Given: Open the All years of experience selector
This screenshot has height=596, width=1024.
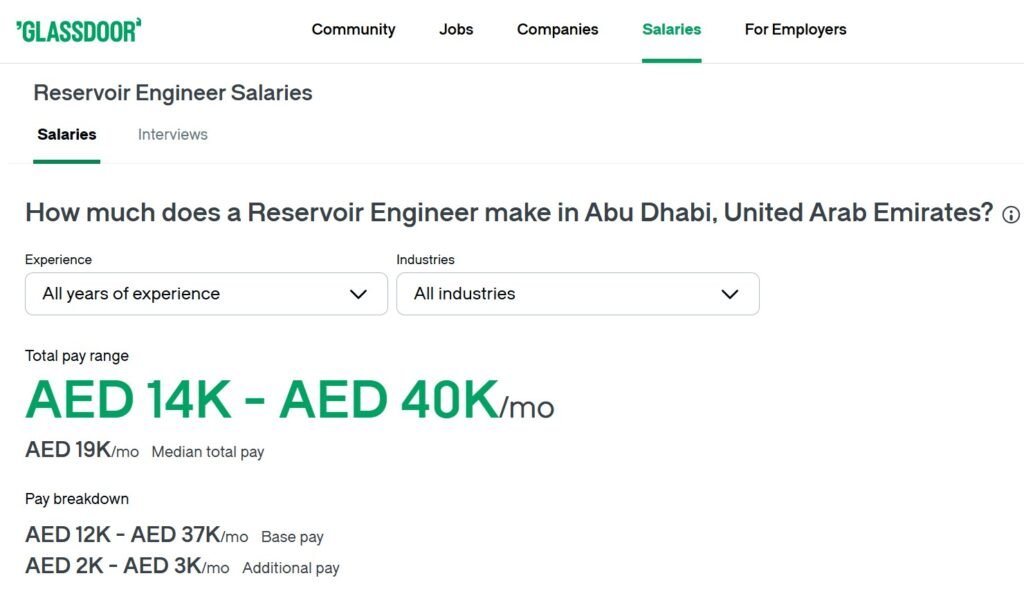Looking at the screenshot, I should pyautogui.click(x=206, y=294).
